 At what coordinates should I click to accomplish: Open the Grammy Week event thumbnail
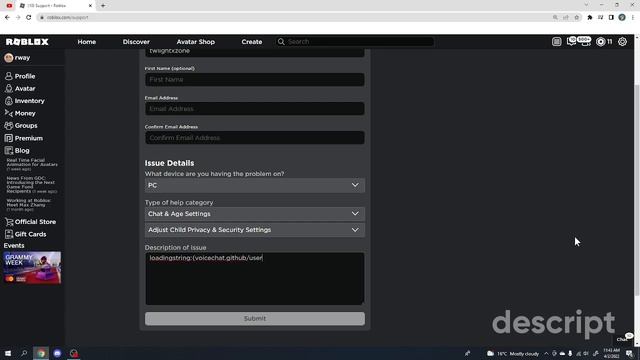32,268
